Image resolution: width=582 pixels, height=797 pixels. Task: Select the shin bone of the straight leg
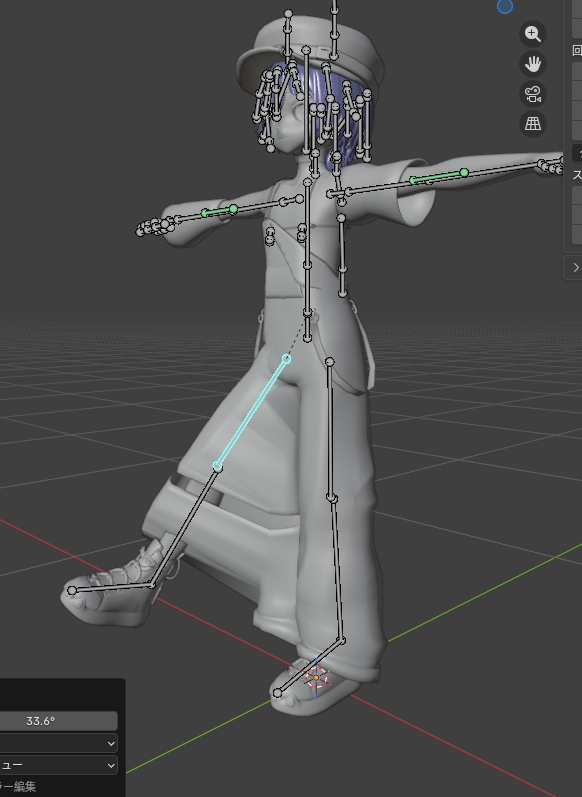(x=337, y=569)
